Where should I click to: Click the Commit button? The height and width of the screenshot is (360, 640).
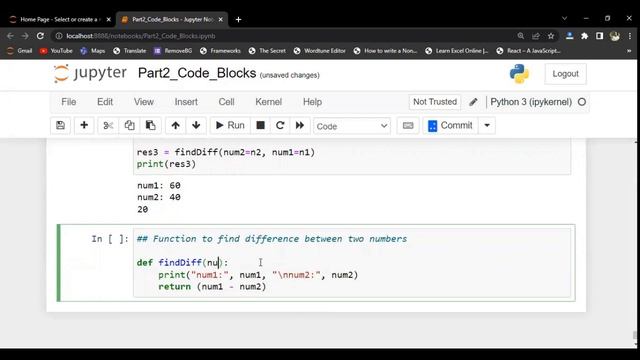tap(450, 125)
